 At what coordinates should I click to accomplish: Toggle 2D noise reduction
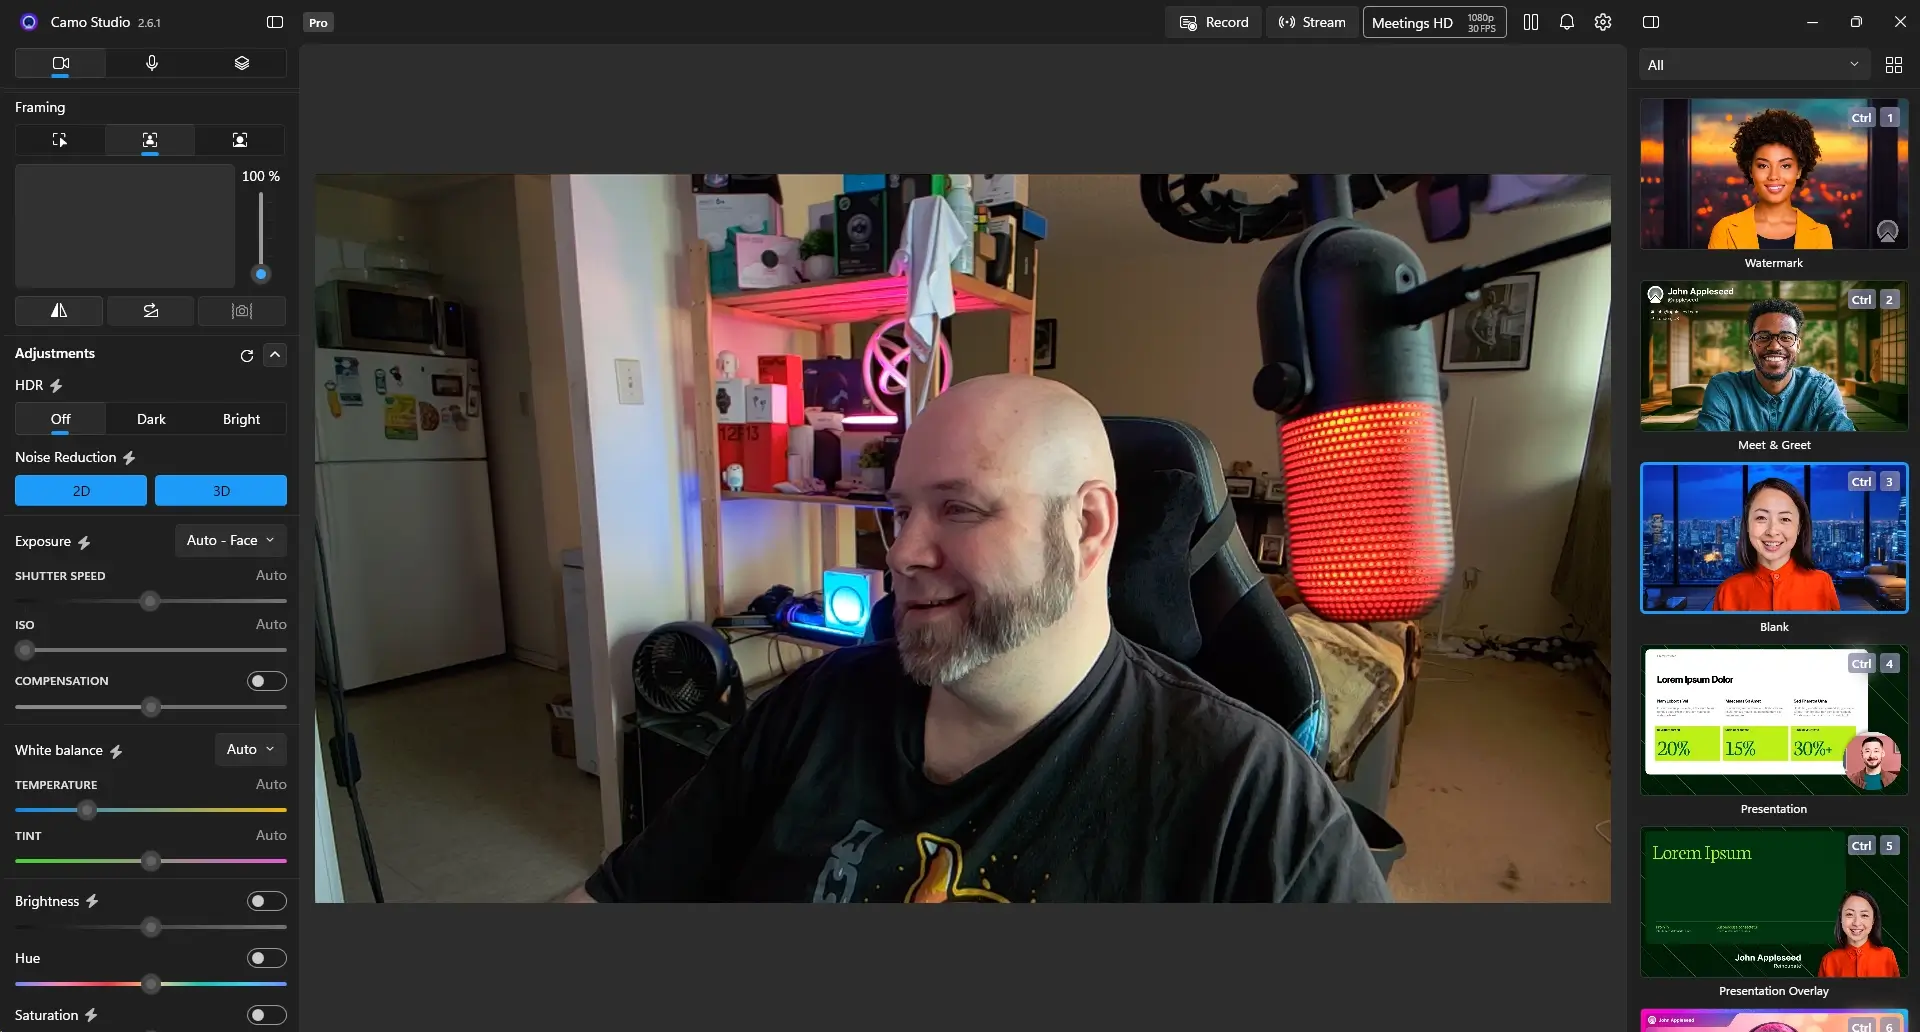coord(81,491)
